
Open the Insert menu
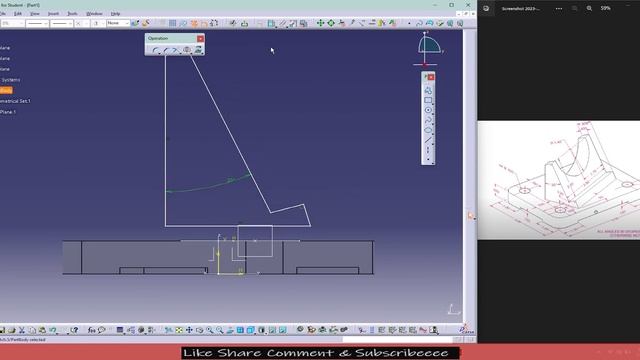coord(53,13)
